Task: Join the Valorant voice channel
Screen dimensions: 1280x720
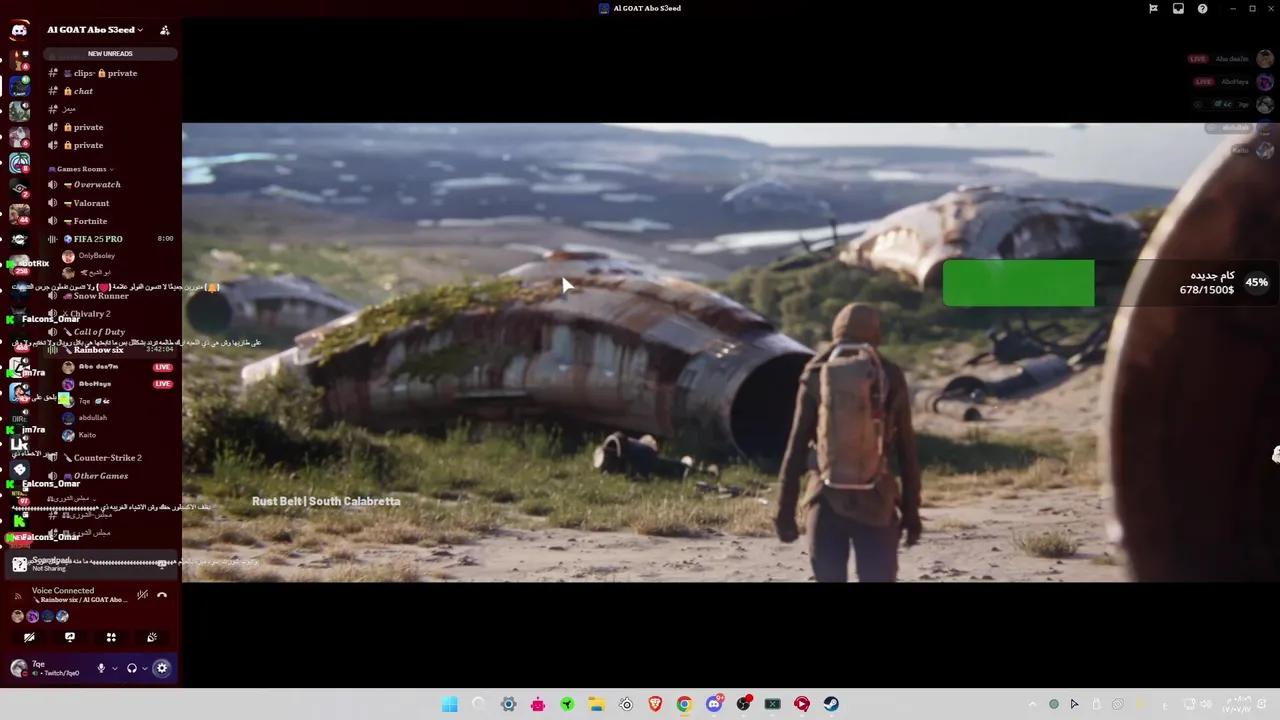Action: (110, 203)
